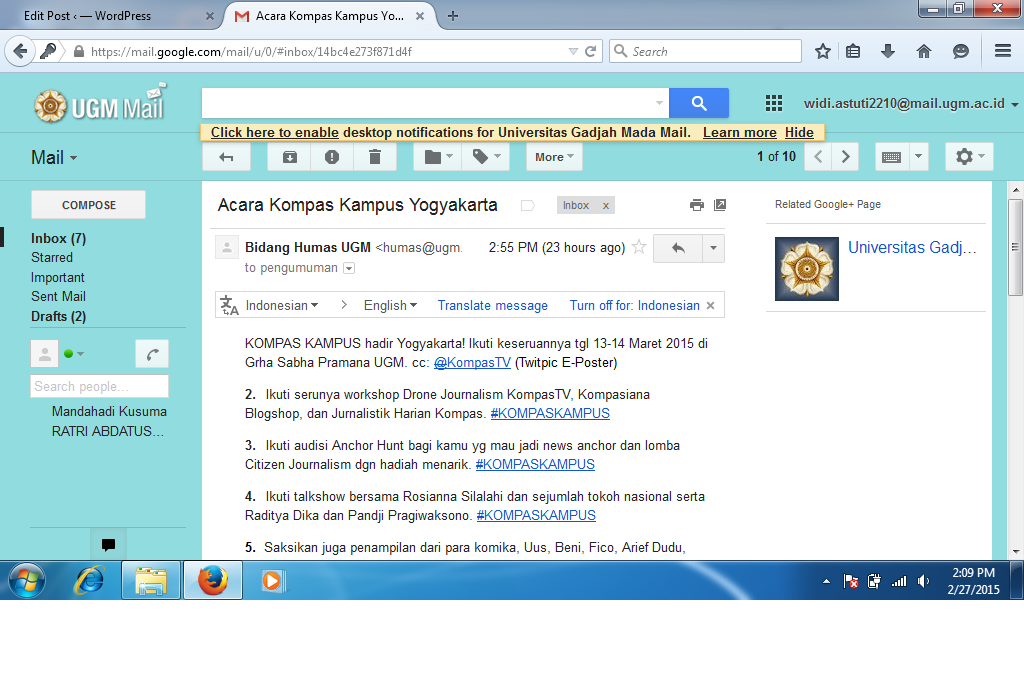Open a new browser tab
Viewport: 1024px width, 692px height.
click(453, 16)
